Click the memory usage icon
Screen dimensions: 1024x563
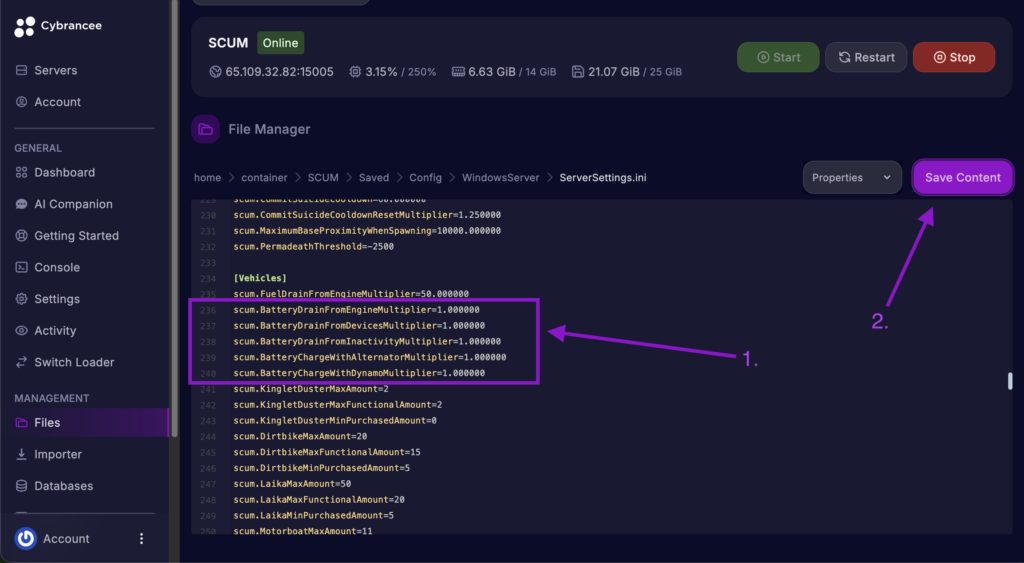coord(458,72)
